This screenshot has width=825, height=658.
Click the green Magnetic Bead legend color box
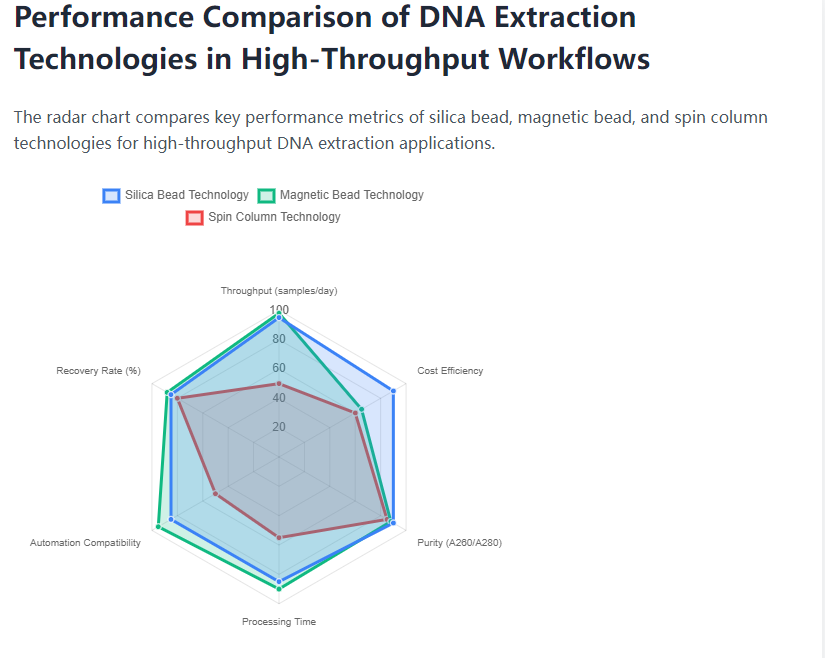tap(267, 196)
